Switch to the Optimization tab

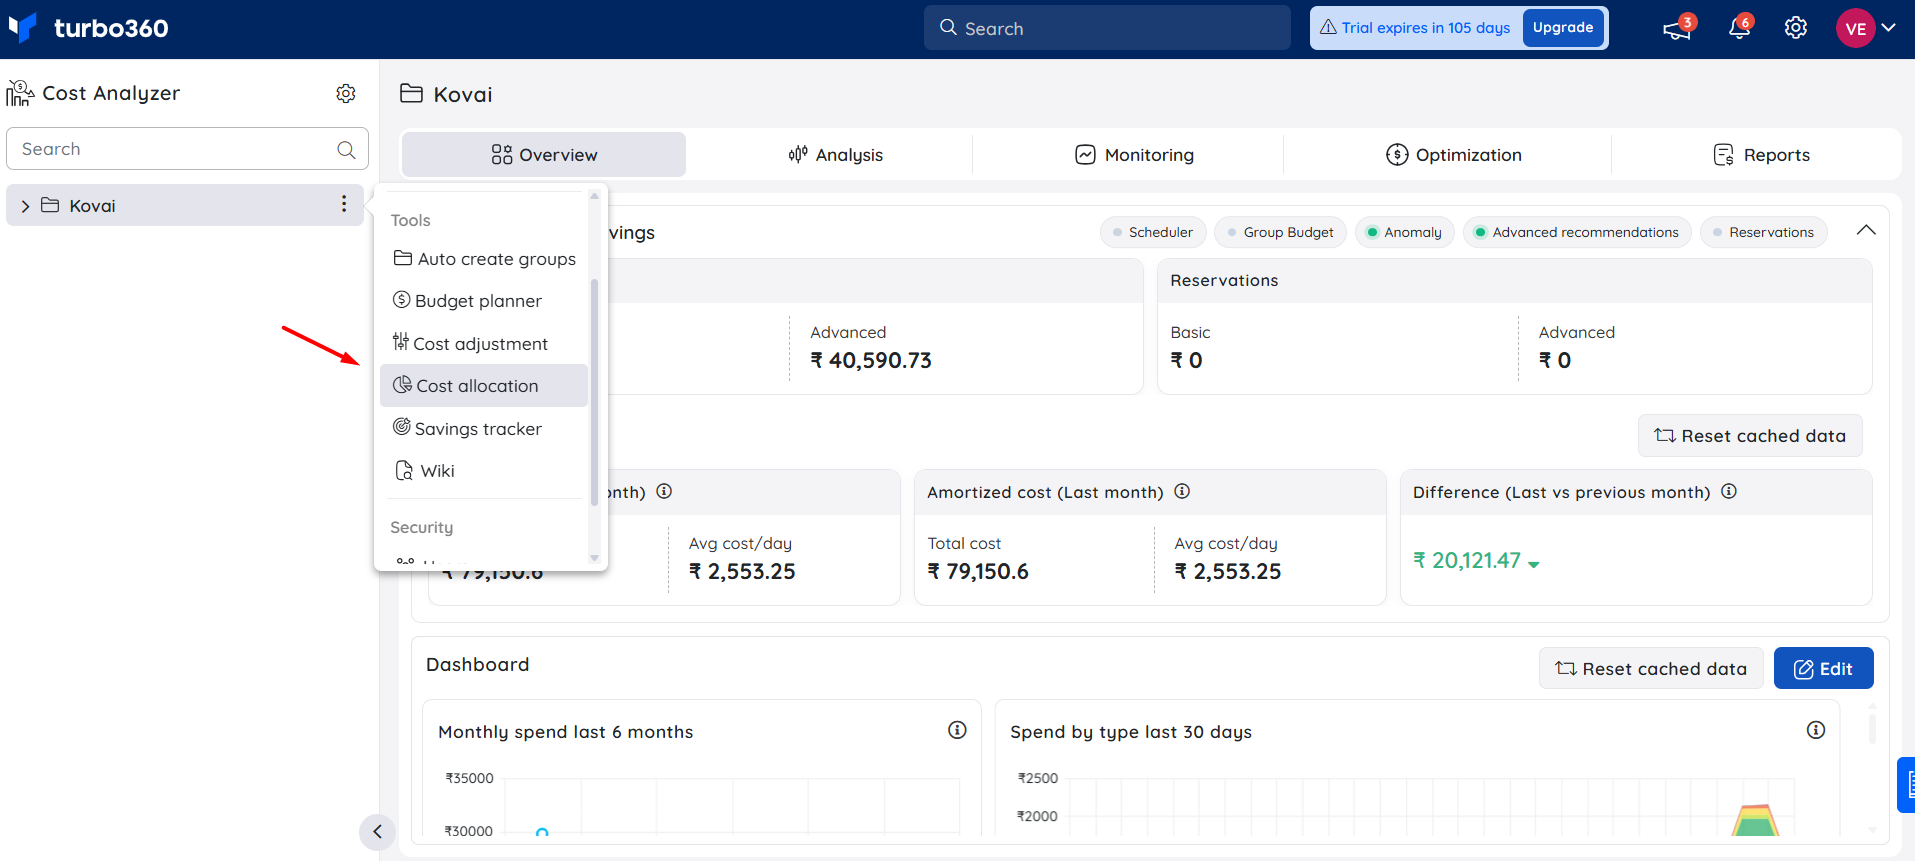1454,155
